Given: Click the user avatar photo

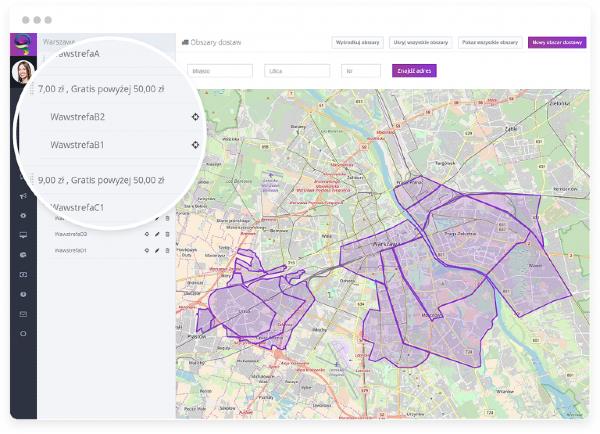Looking at the screenshot, I should pyautogui.click(x=23, y=73).
